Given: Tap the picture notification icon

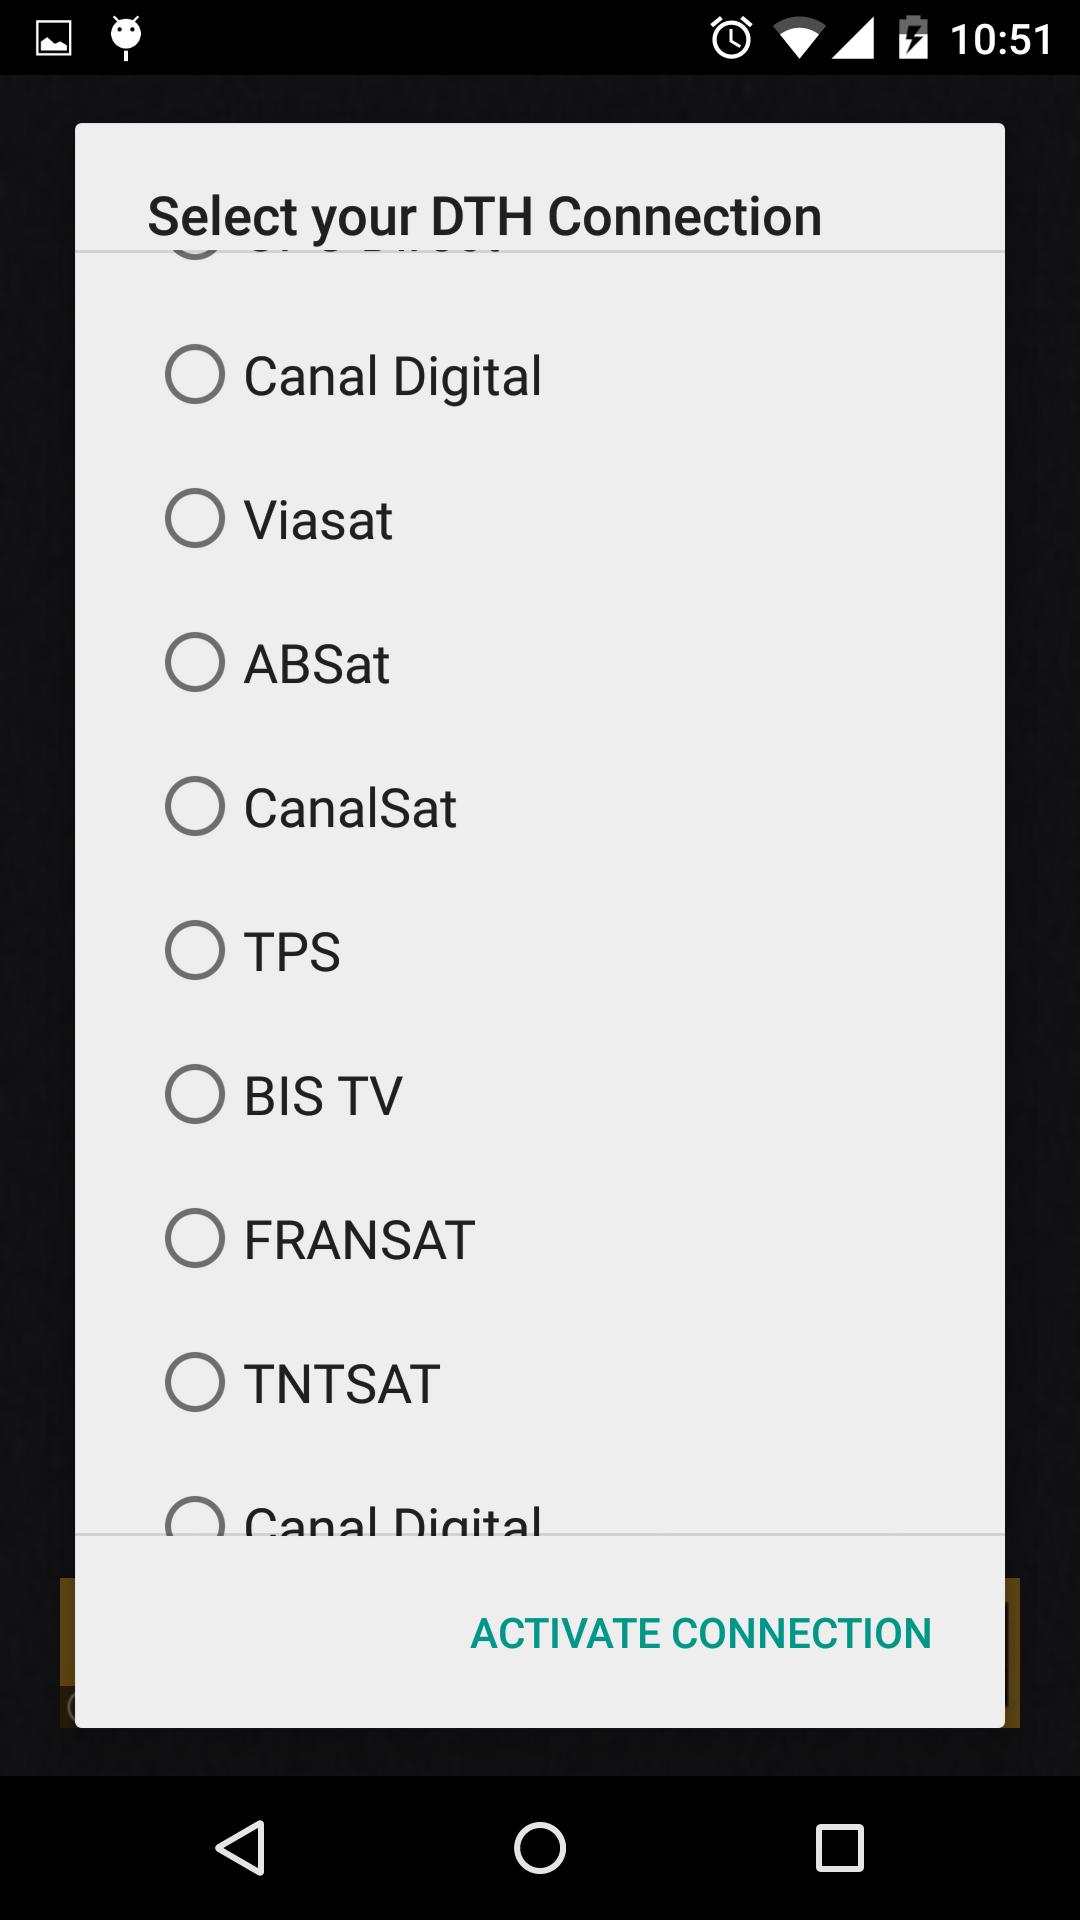Looking at the screenshot, I should [54, 39].
